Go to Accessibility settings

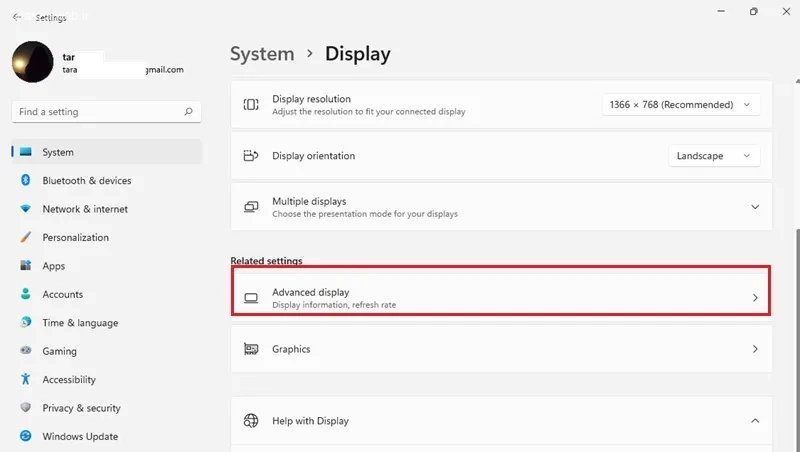(107, 380)
